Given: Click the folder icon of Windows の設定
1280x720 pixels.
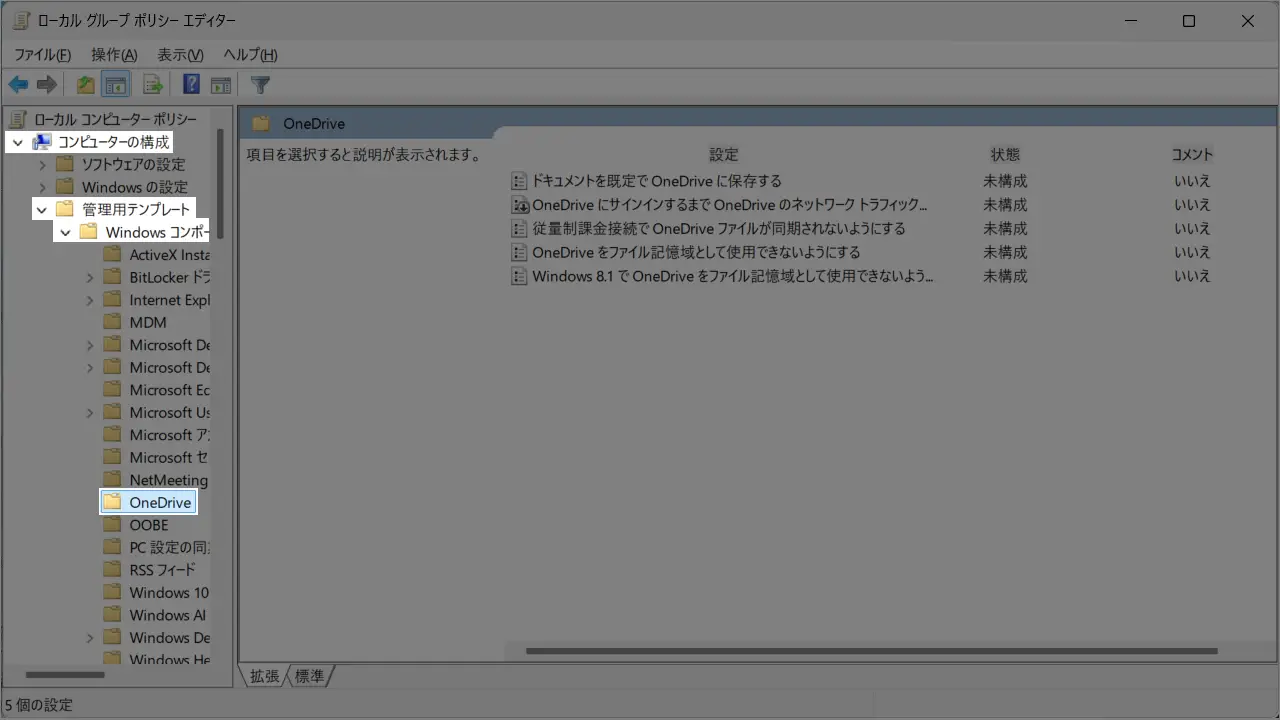Looking at the screenshot, I should click(65, 187).
